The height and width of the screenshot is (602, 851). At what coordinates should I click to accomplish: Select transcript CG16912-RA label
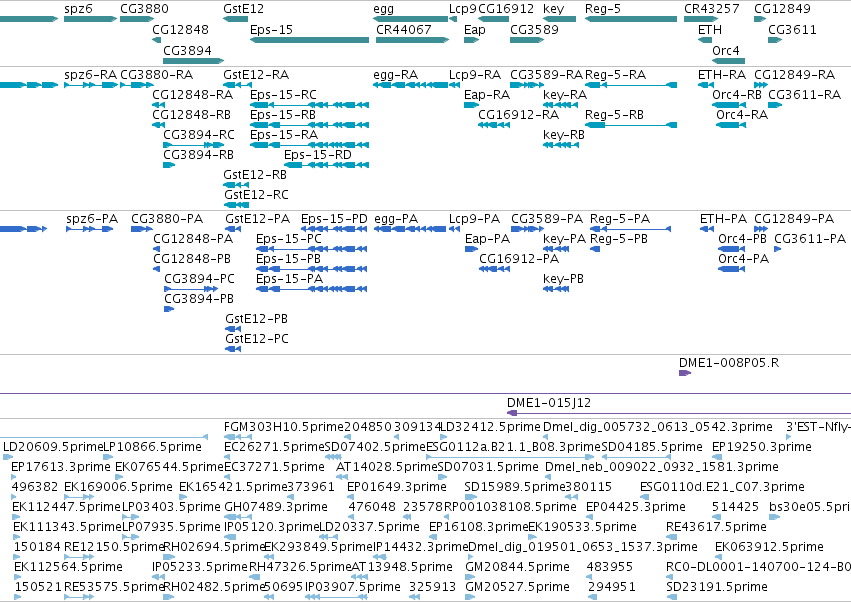[518, 115]
